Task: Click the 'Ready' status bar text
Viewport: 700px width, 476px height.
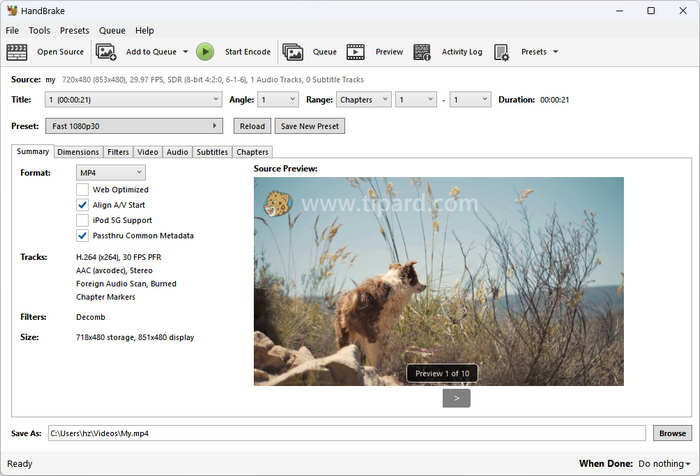Action: tap(20, 464)
